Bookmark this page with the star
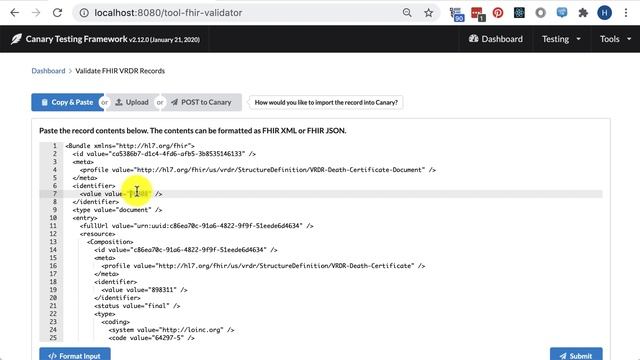Image resolution: width=640 pixels, height=360 pixels. tap(428, 13)
